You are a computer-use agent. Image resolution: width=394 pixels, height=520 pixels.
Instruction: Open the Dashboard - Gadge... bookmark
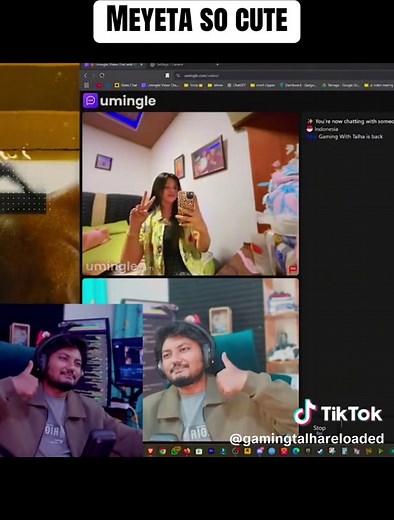[298, 85]
